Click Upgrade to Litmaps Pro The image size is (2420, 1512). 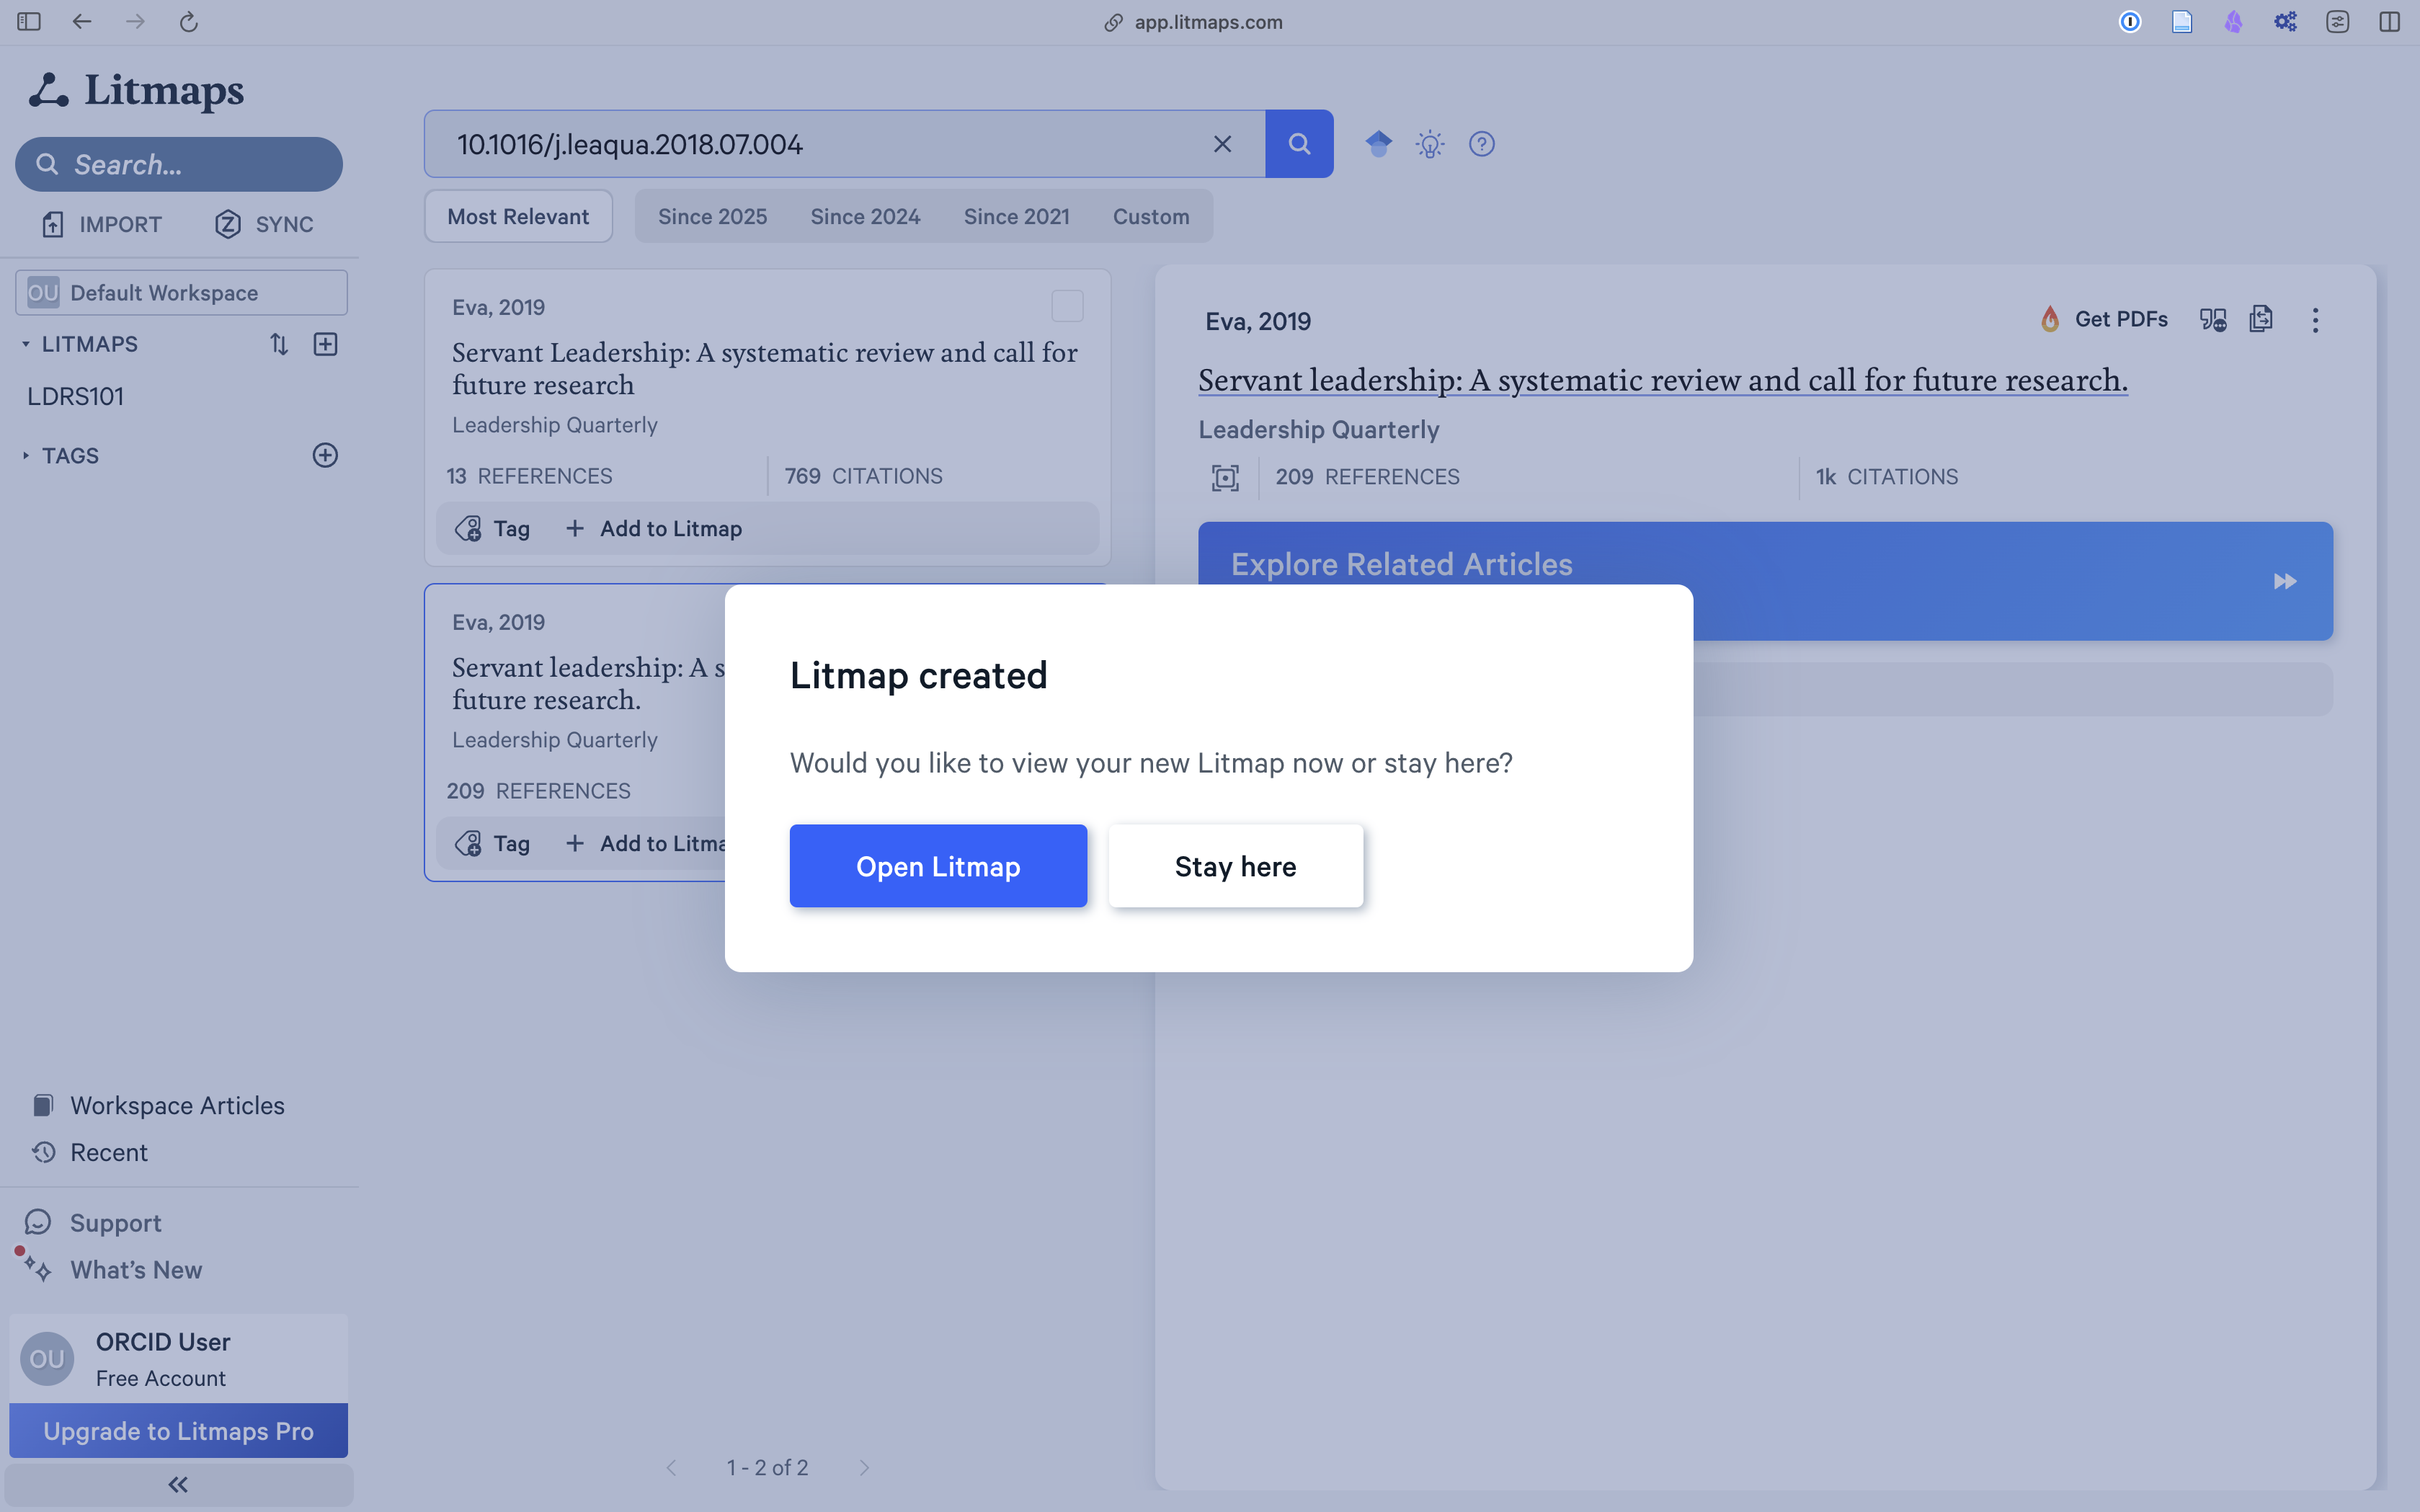[x=179, y=1431]
